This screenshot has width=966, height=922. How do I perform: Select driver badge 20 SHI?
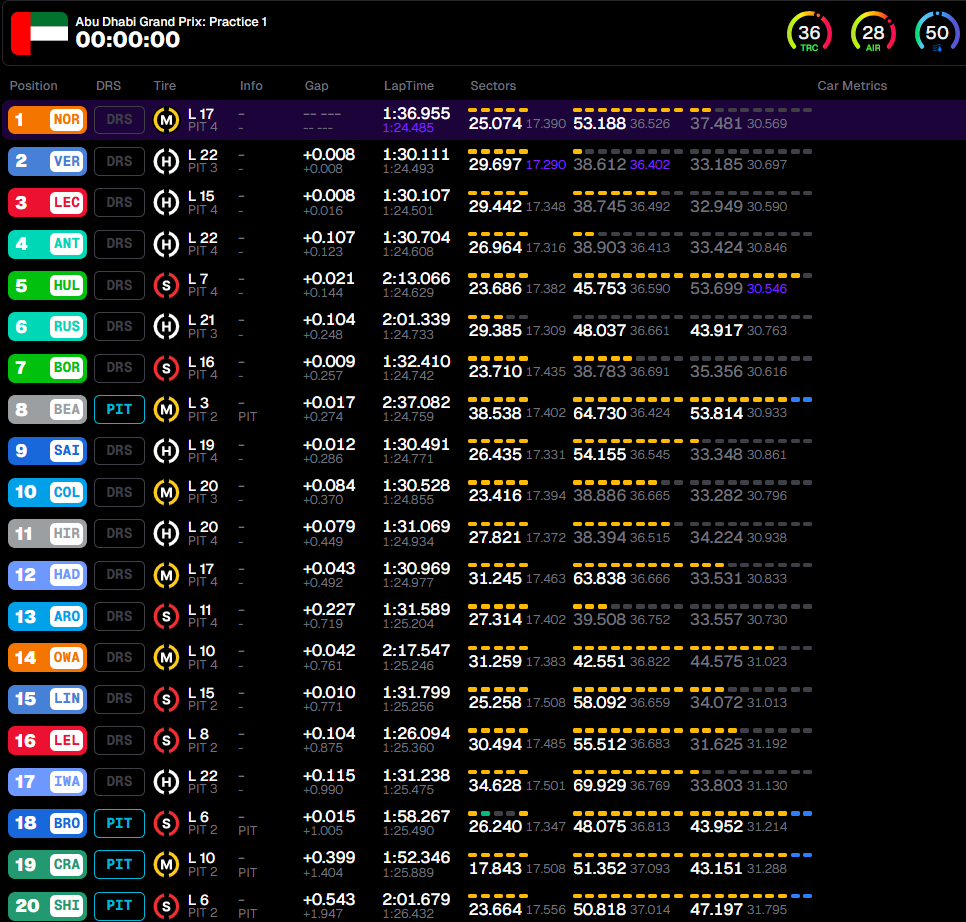click(47, 906)
